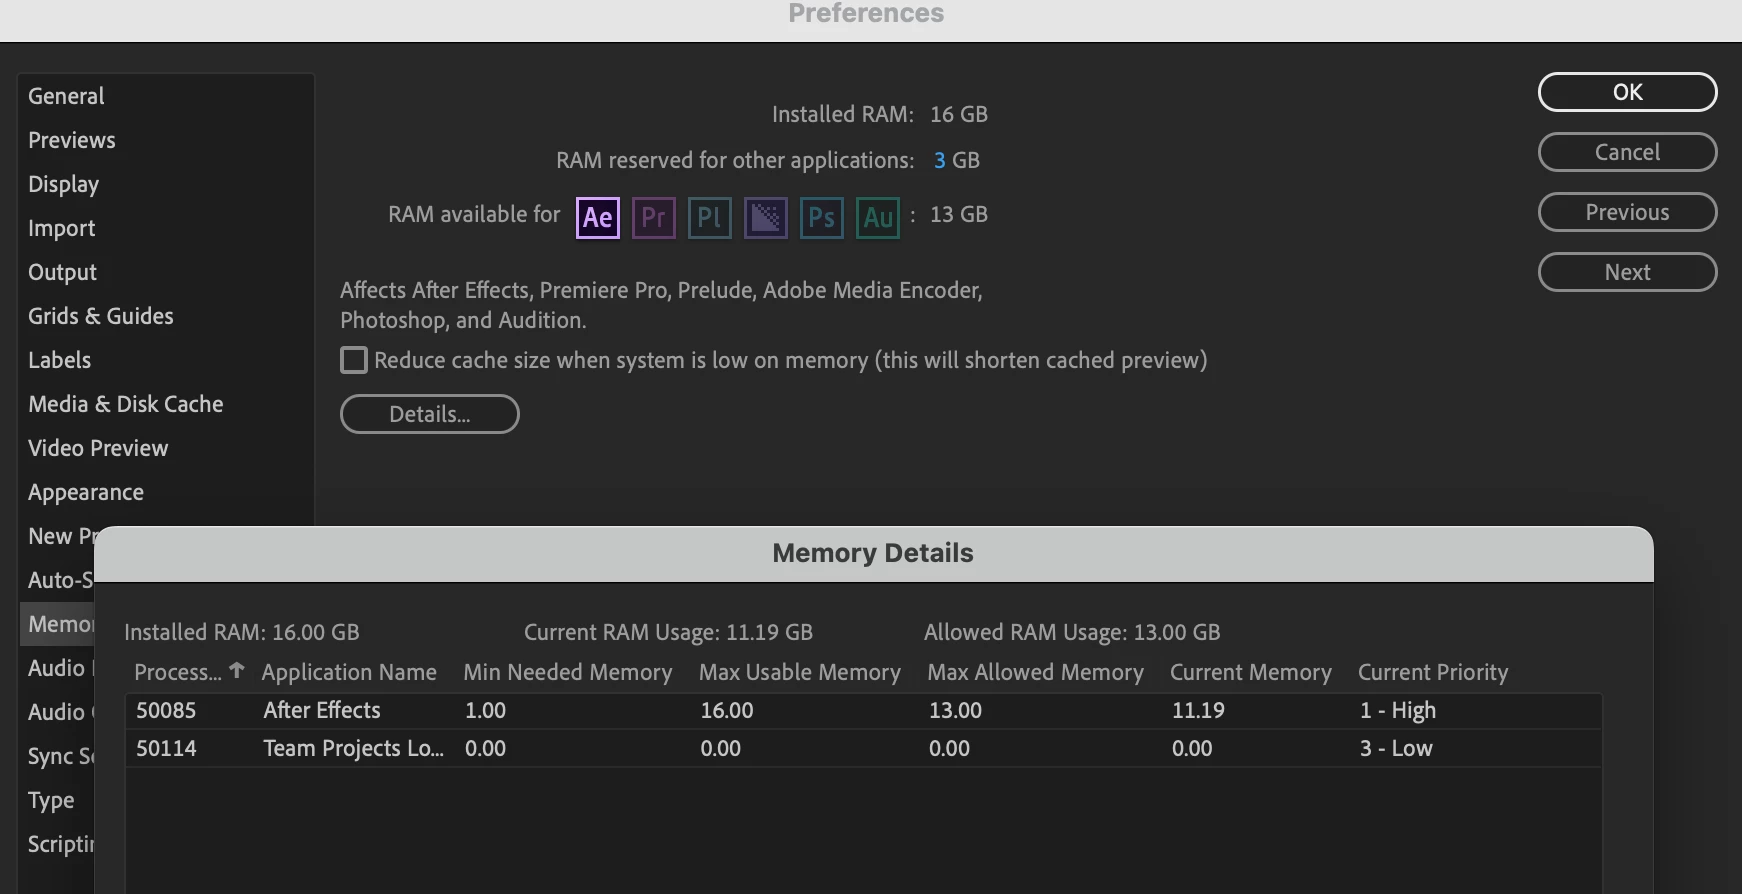The image size is (1742, 894).
Task: Click the Details... button
Action: tap(430, 414)
